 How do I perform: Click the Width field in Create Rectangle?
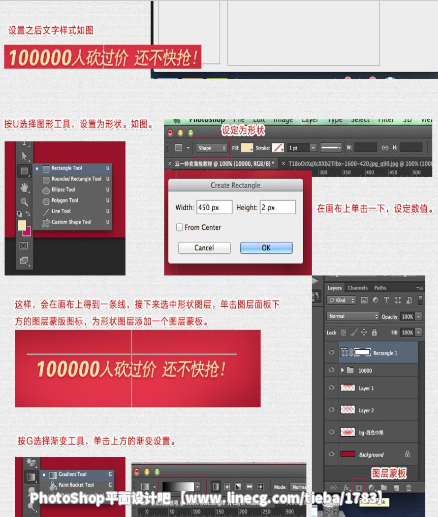[x=214, y=207]
